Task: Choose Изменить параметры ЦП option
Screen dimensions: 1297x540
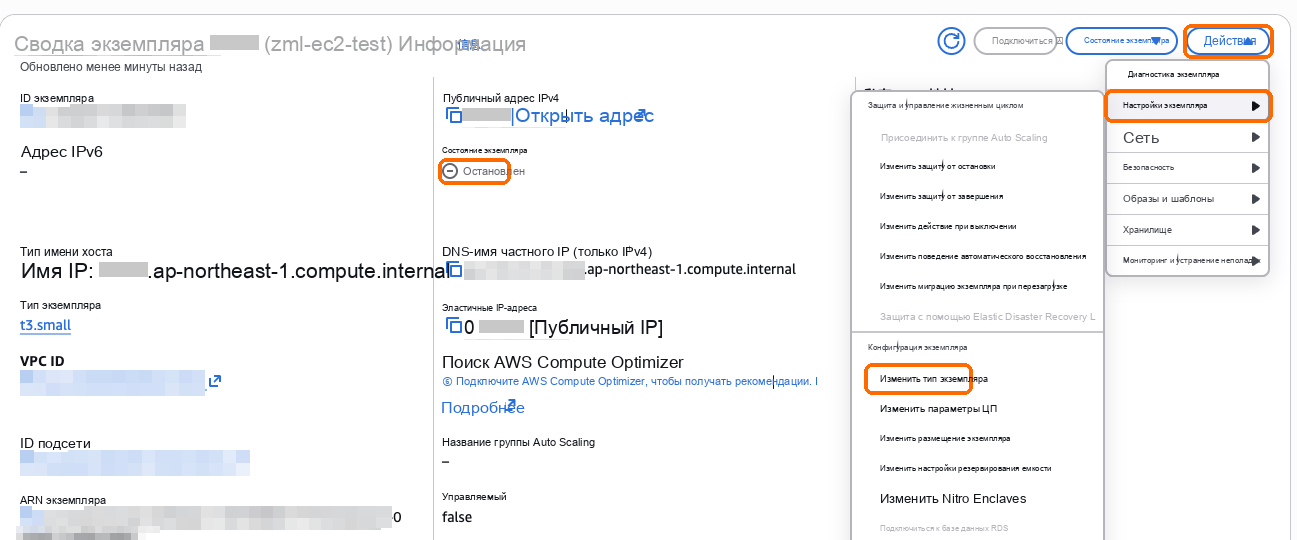Action: click(x=939, y=409)
